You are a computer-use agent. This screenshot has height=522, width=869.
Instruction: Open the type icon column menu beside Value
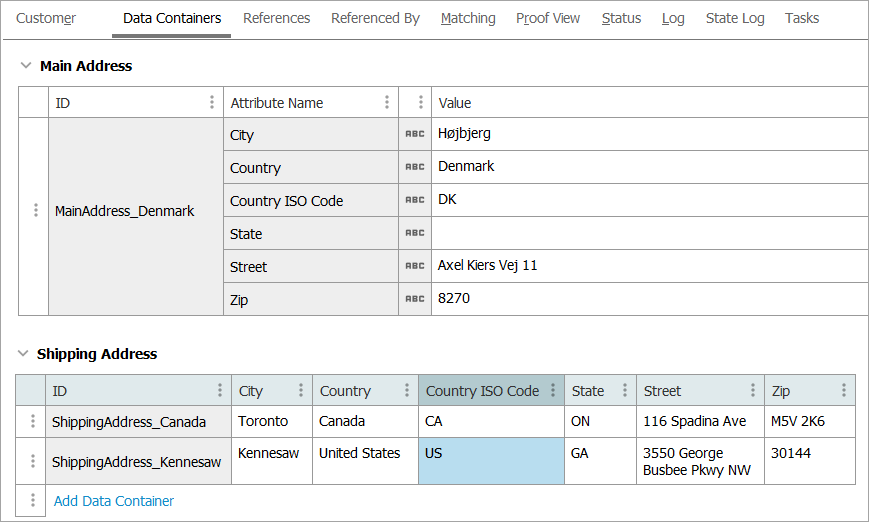click(421, 102)
